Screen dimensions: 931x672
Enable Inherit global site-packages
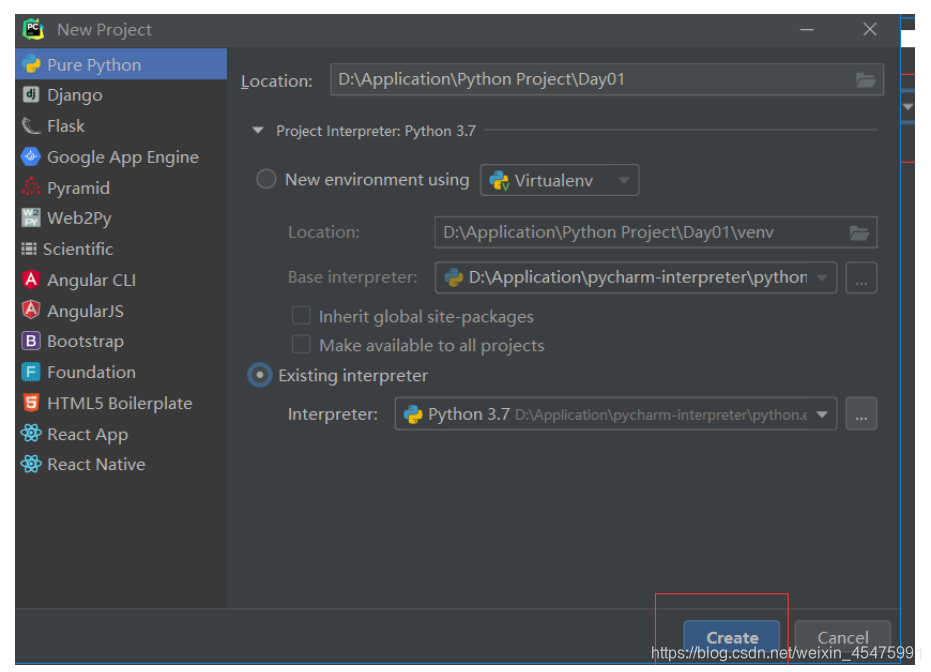point(301,316)
